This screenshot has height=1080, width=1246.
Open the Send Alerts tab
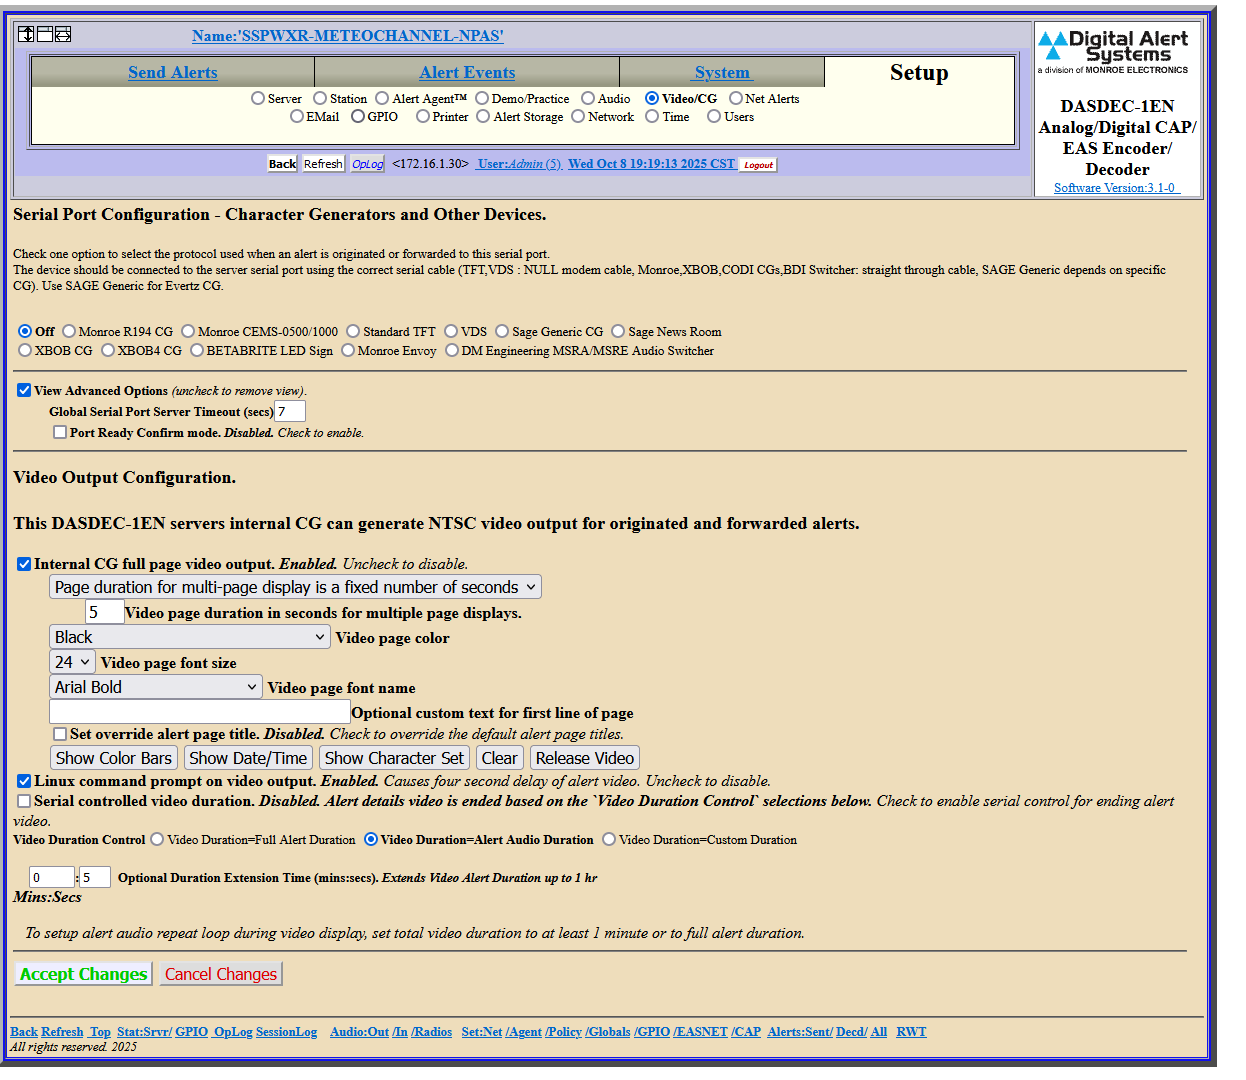tap(172, 72)
